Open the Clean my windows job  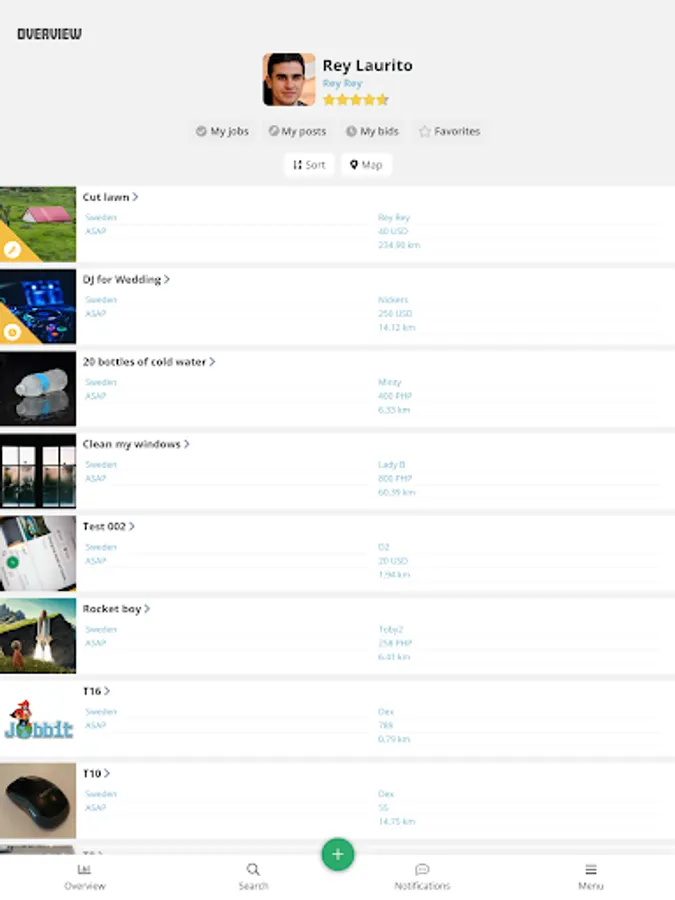(x=136, y=444)
